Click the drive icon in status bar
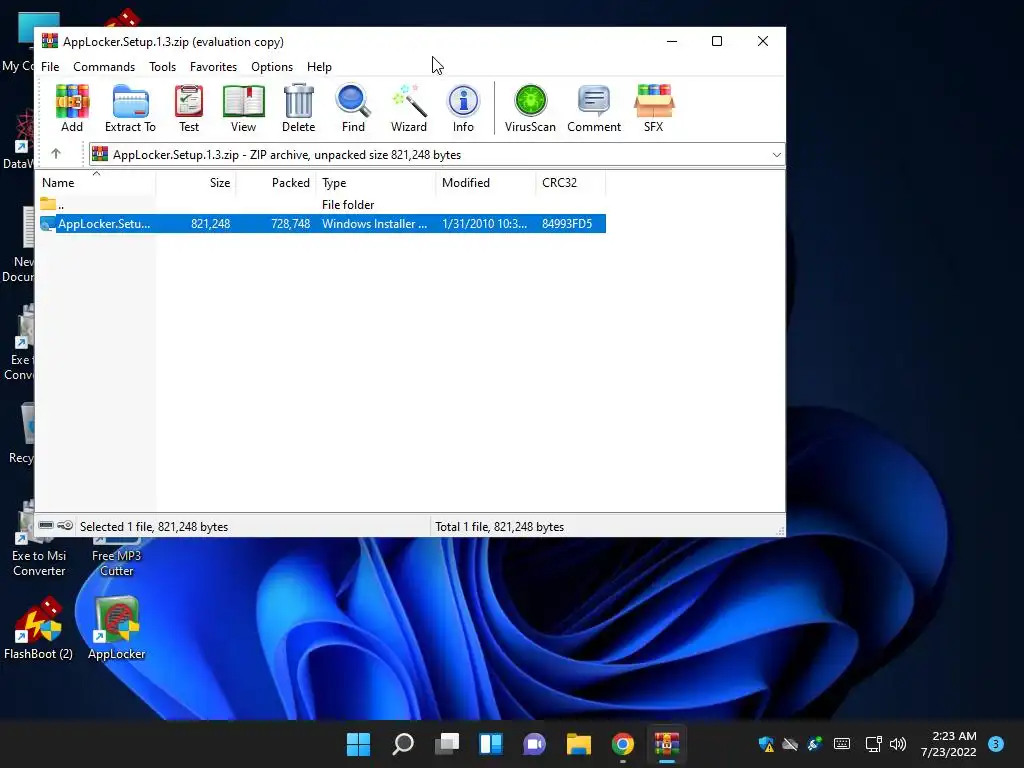This screenshot has width=1024, height=768. tap(46, 526)
